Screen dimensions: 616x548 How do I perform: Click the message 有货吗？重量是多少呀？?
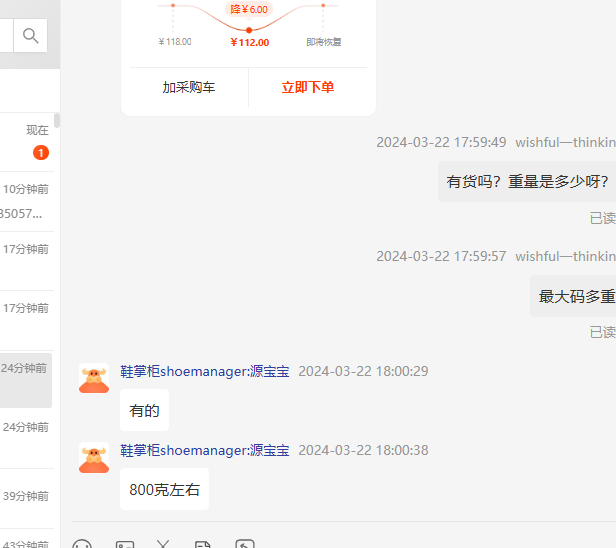point(527,181)
